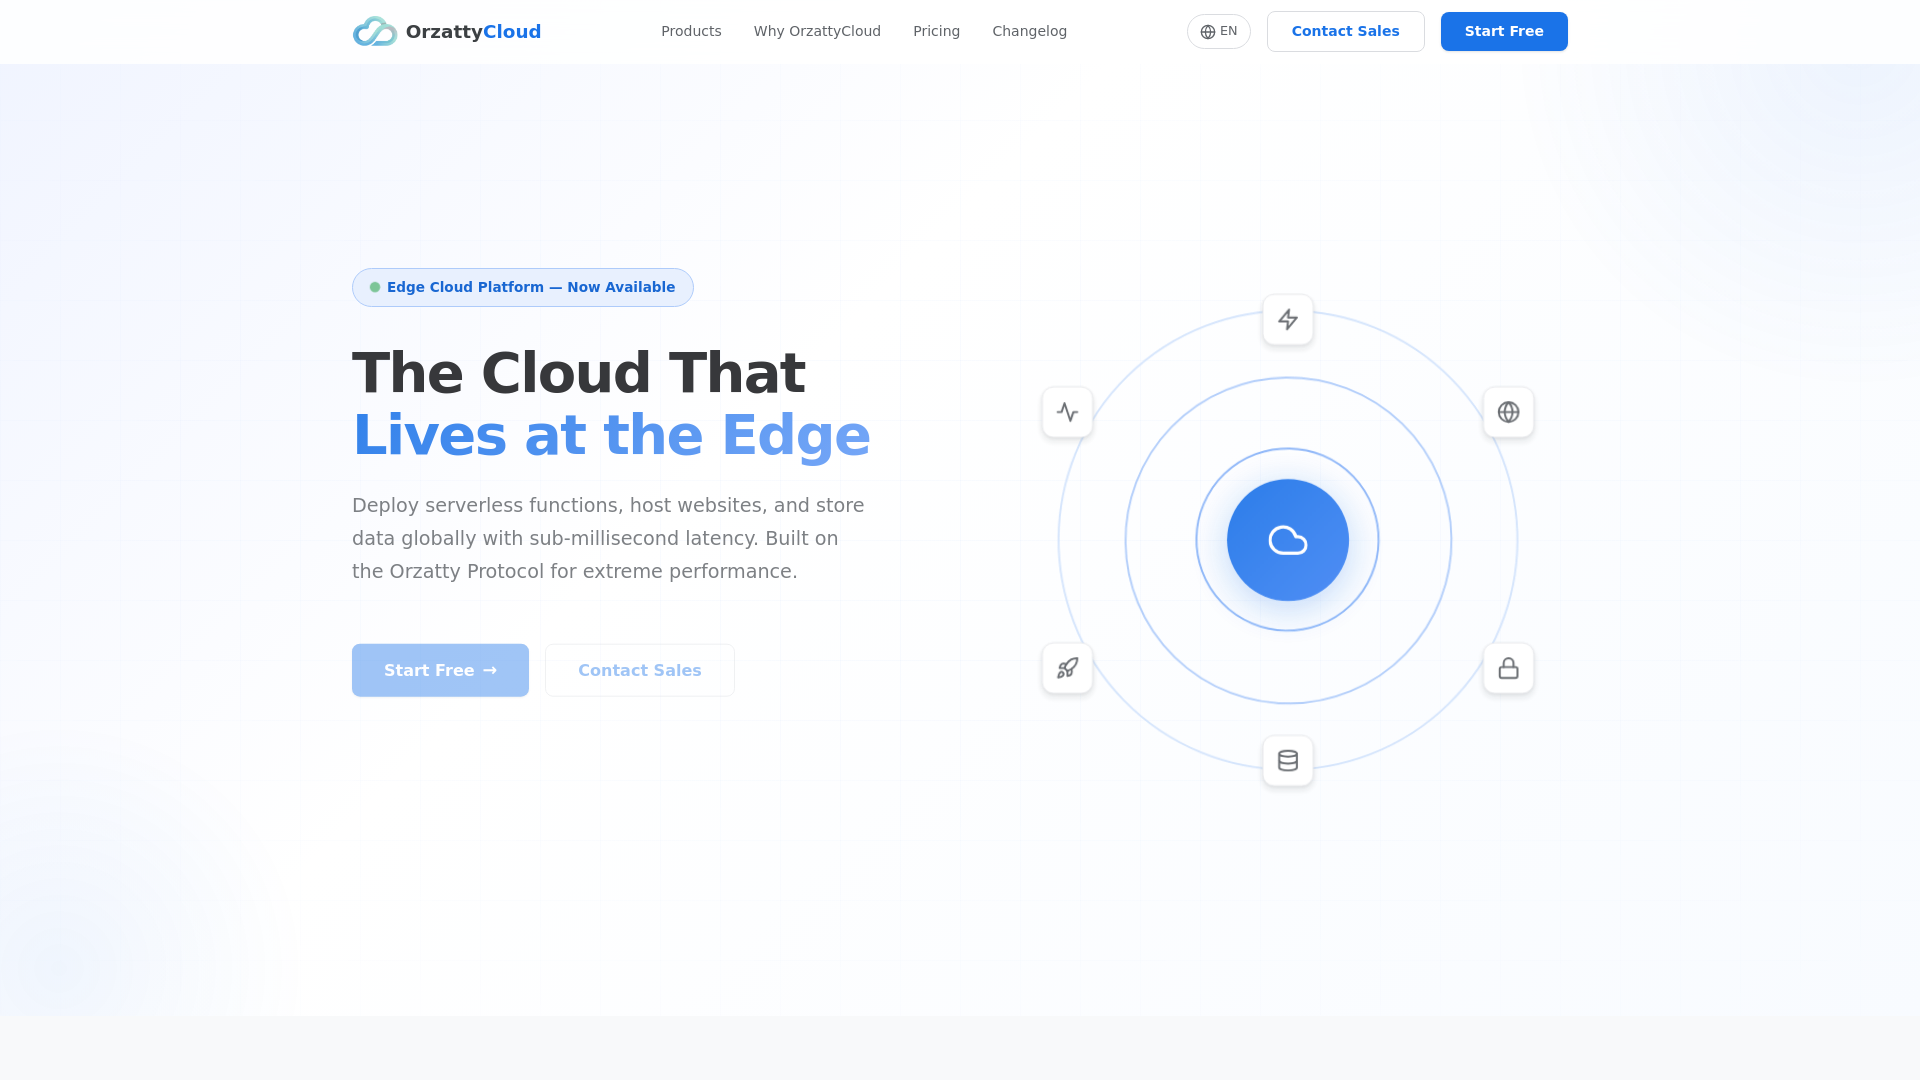Screen dimensions: 1920x1080
Task: Click the Edge Cloud Platform announcement badge
Action: pyautogui.click(x=523, y=287)
